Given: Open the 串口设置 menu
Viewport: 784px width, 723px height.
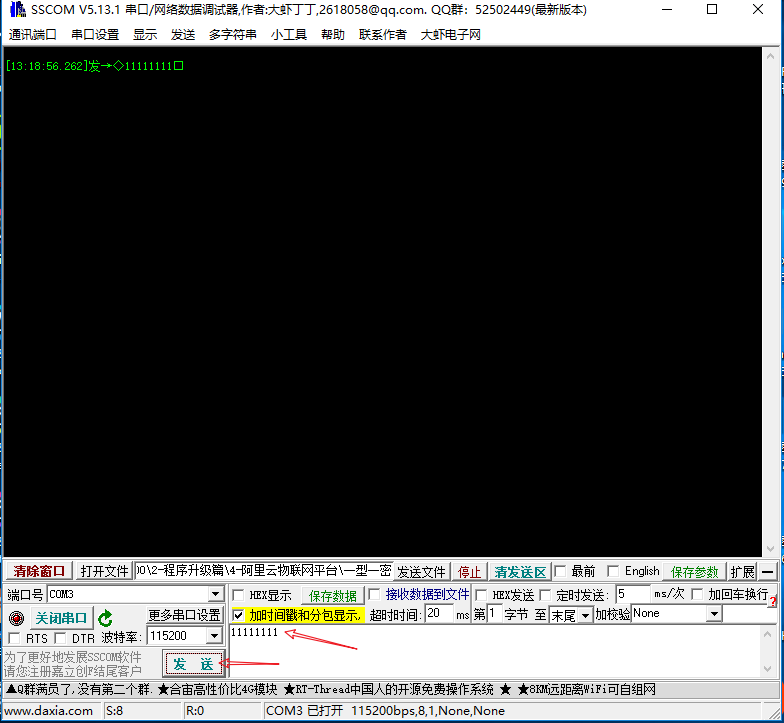Looking at the screenshot, I should tap(95, 34).
